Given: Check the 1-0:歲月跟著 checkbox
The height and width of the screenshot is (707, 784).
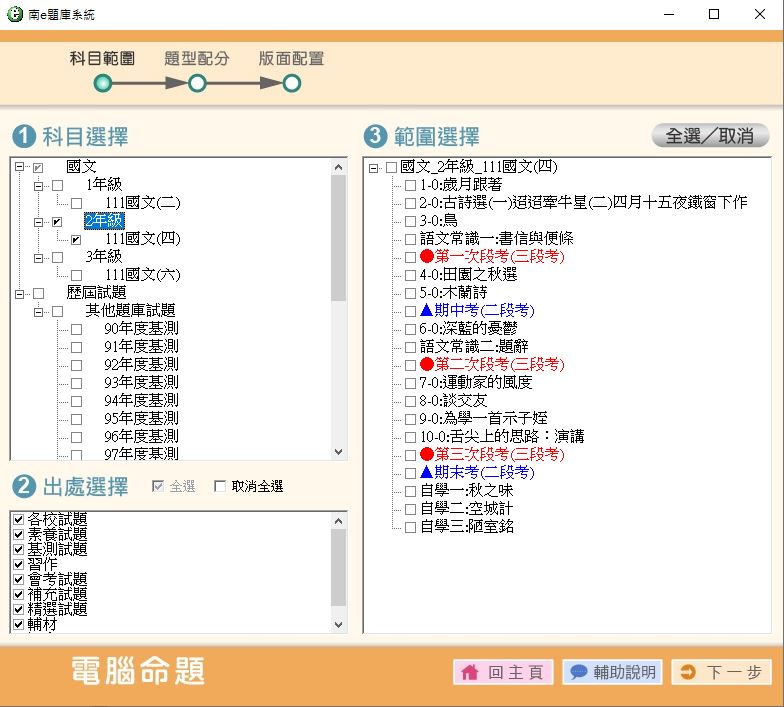Looking at the screenshot, I should pos(410,186).
